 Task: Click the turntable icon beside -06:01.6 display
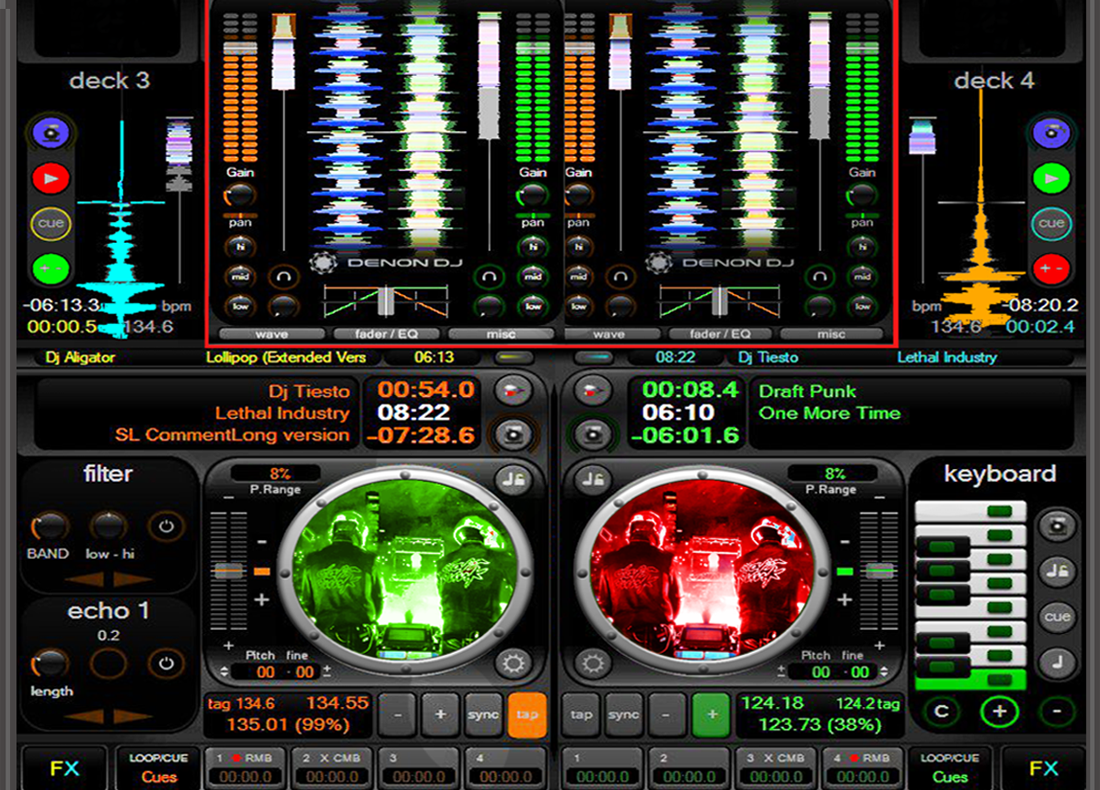pyautogui.click(x=593, y=435)
